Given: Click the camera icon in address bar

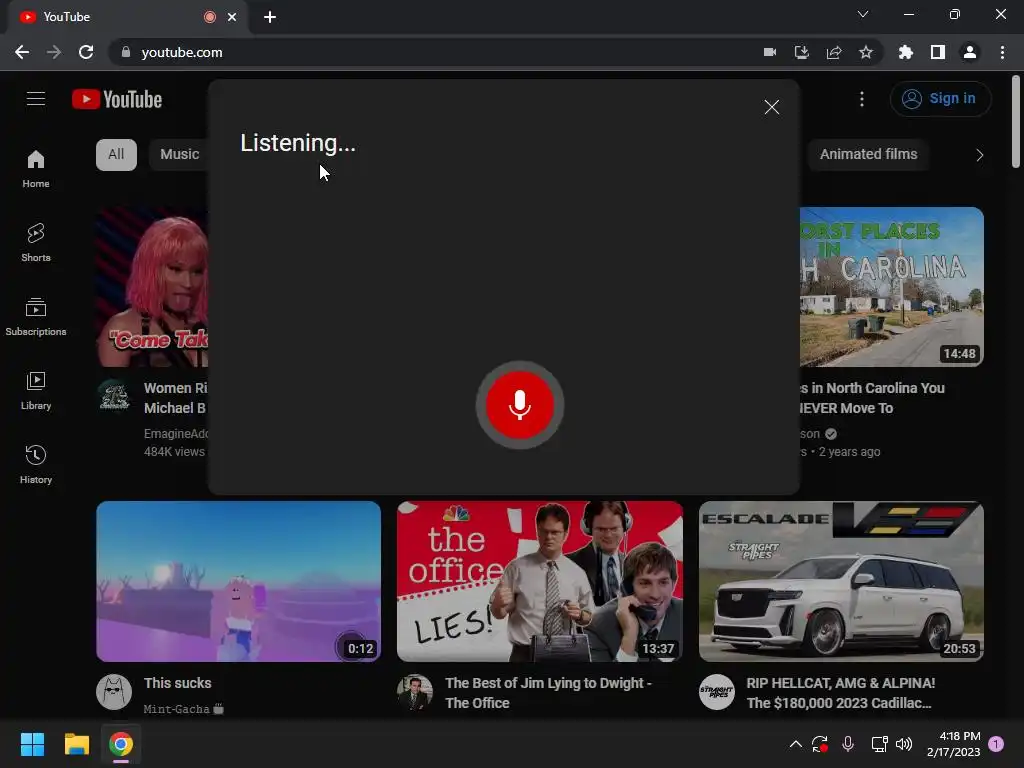Looking at the screenshot, I should coord(770,52).
